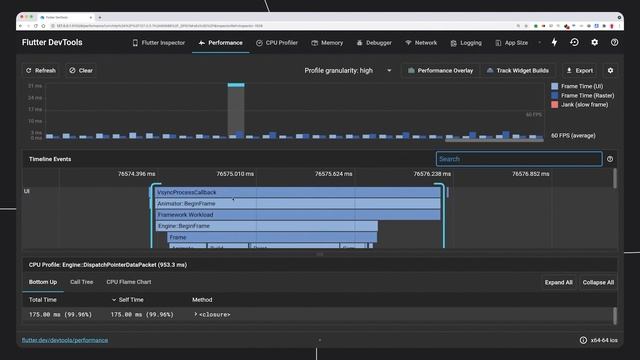This screenshot has height=360, width=640.
Task: Click the info icon beside x64-64 ios
Action: [583, 340]
